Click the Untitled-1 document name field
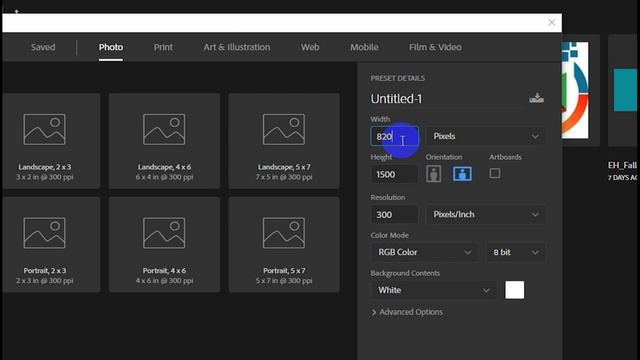640x360 pixels. coord(447,99)
